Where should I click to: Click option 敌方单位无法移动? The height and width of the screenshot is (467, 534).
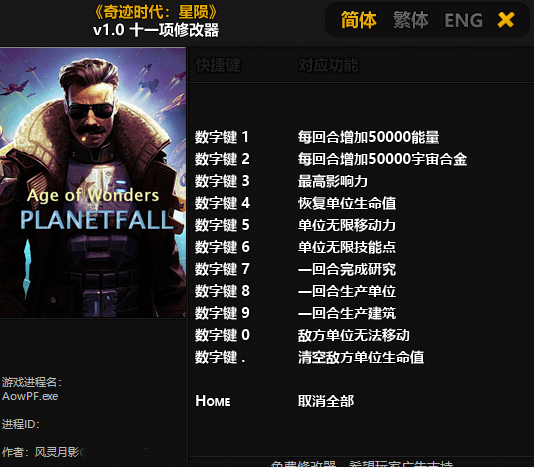354,335
